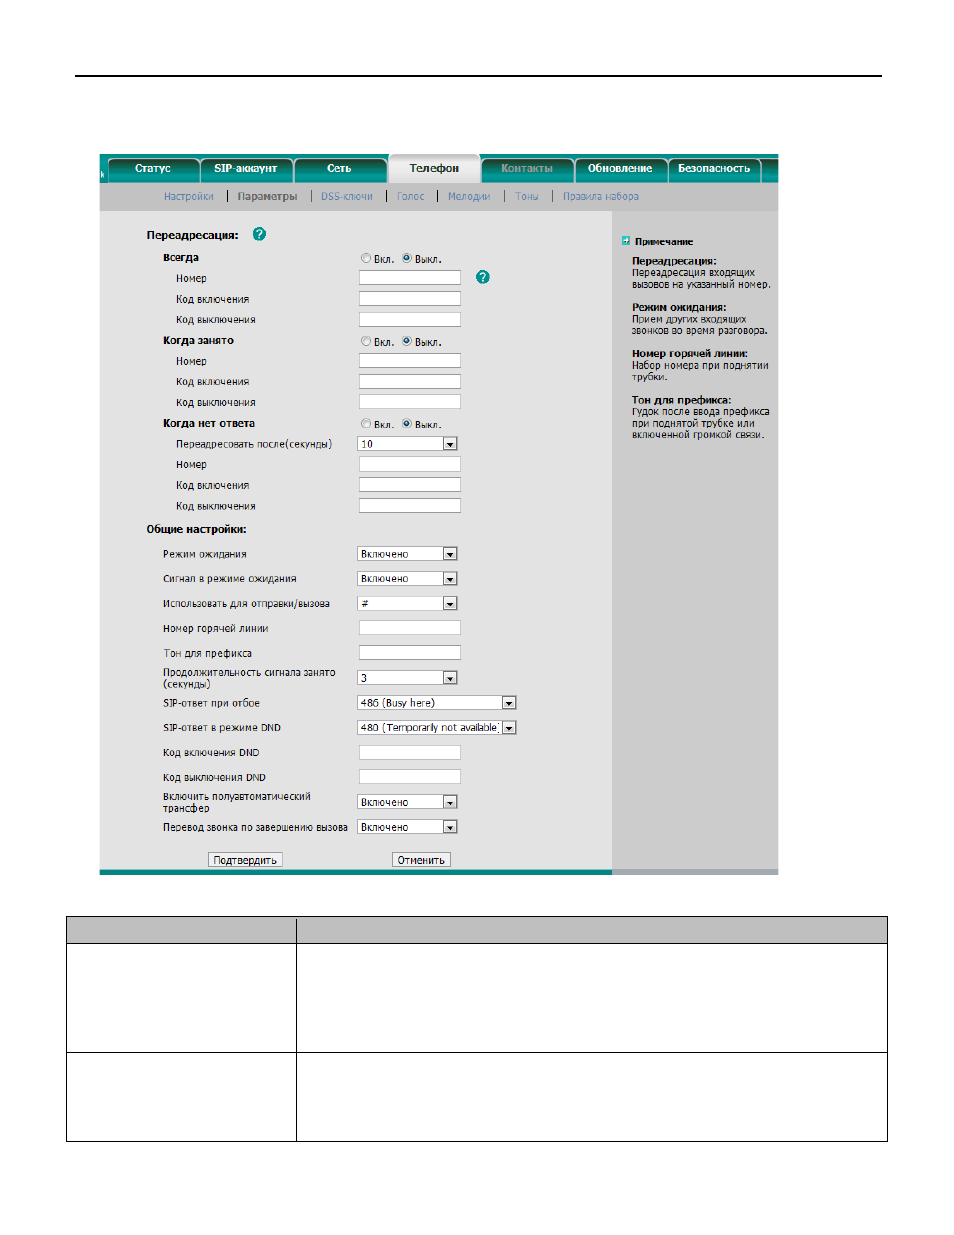Screen dimensions: 954x1235
Task: Open the Настройки submenu link
Action: point(189,197)
